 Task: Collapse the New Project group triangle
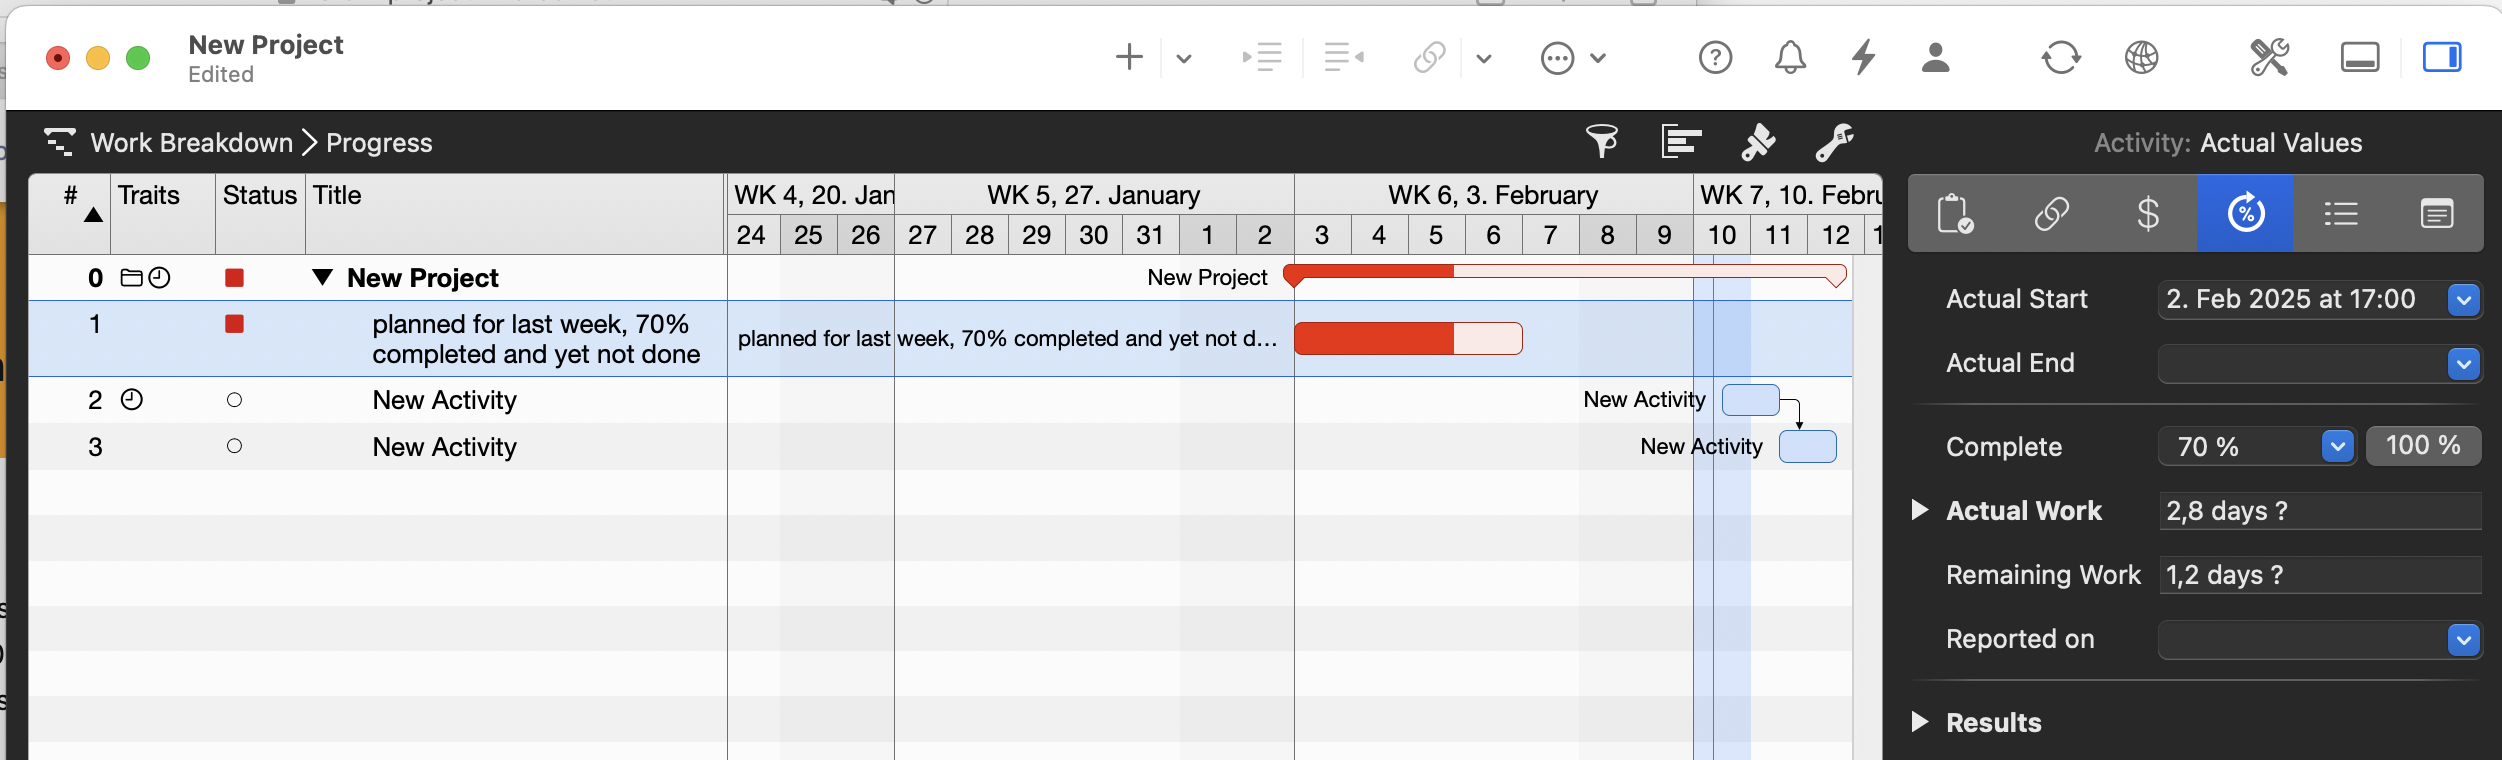point(322,277)
